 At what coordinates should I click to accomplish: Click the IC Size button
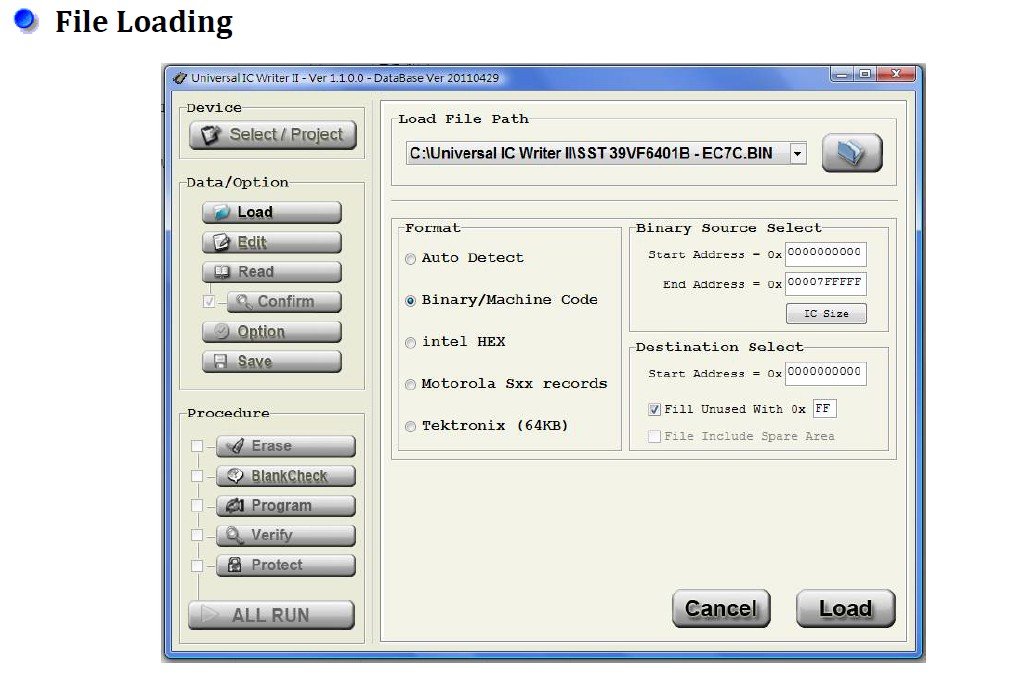(x=826, y=314)
